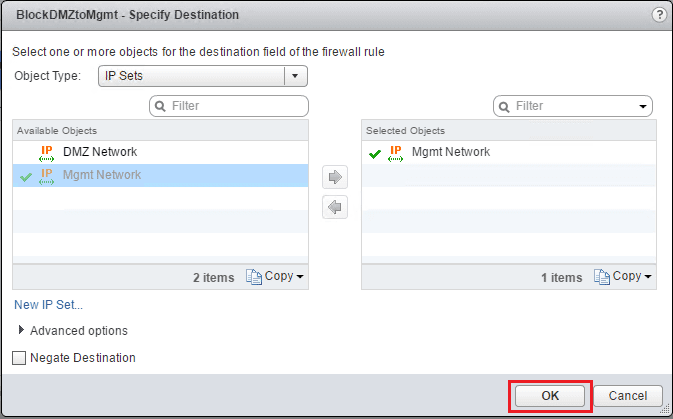Select Mgmt Network in Available Objects list
Screen dimensions: 673x419
coord(102,175)
